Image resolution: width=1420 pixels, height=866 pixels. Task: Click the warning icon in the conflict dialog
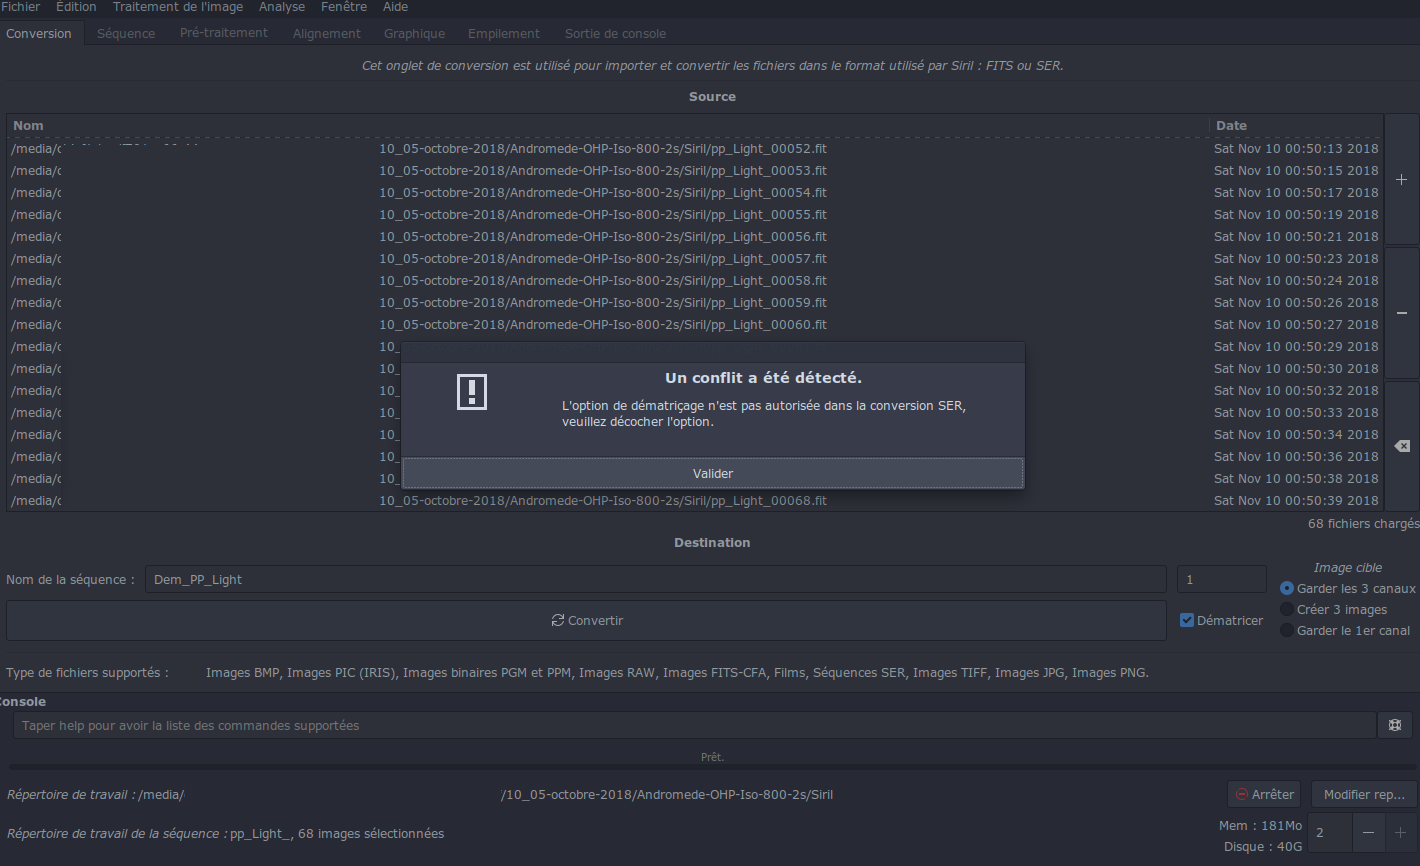(x=472, y=392)
